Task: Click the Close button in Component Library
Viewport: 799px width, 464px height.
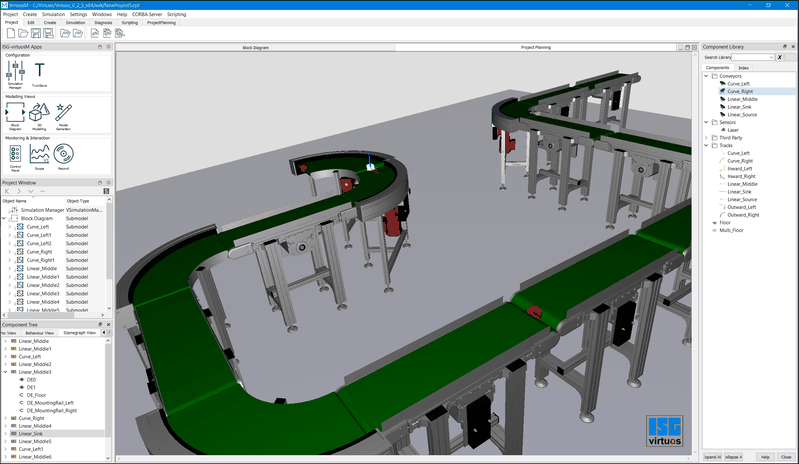Action: click(x=786, y=456)
